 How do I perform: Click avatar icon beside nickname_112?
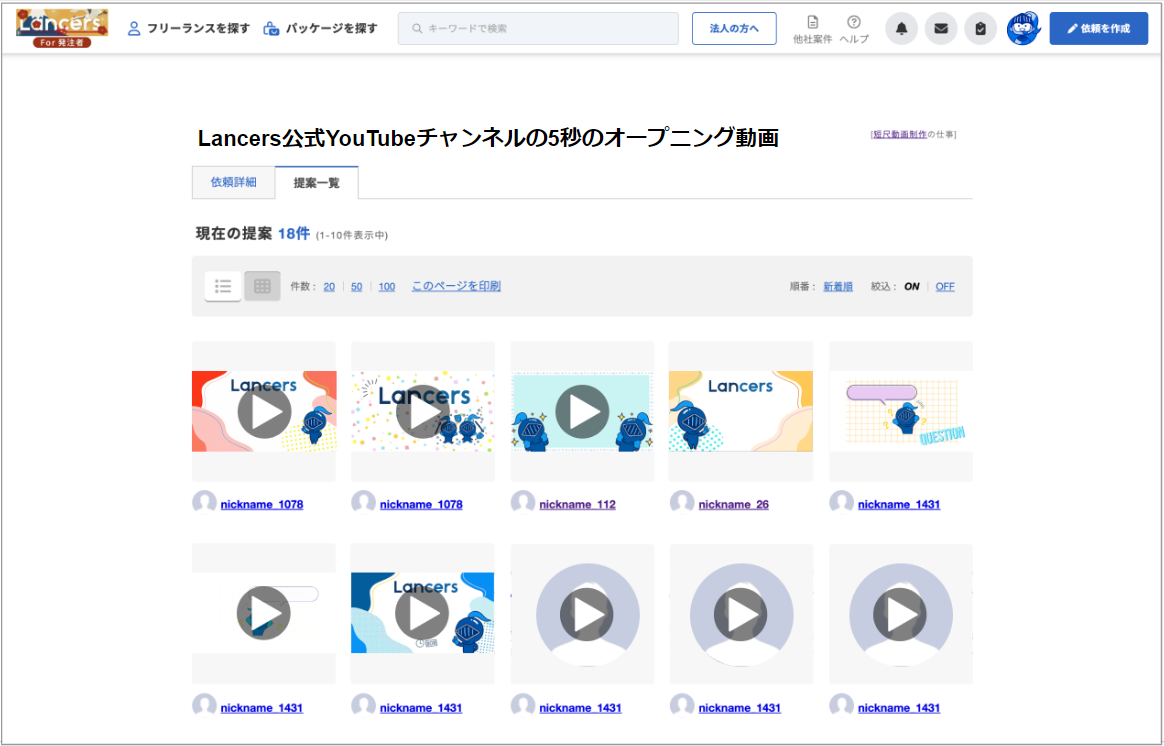pyautogui.click(x=523, y=503)
